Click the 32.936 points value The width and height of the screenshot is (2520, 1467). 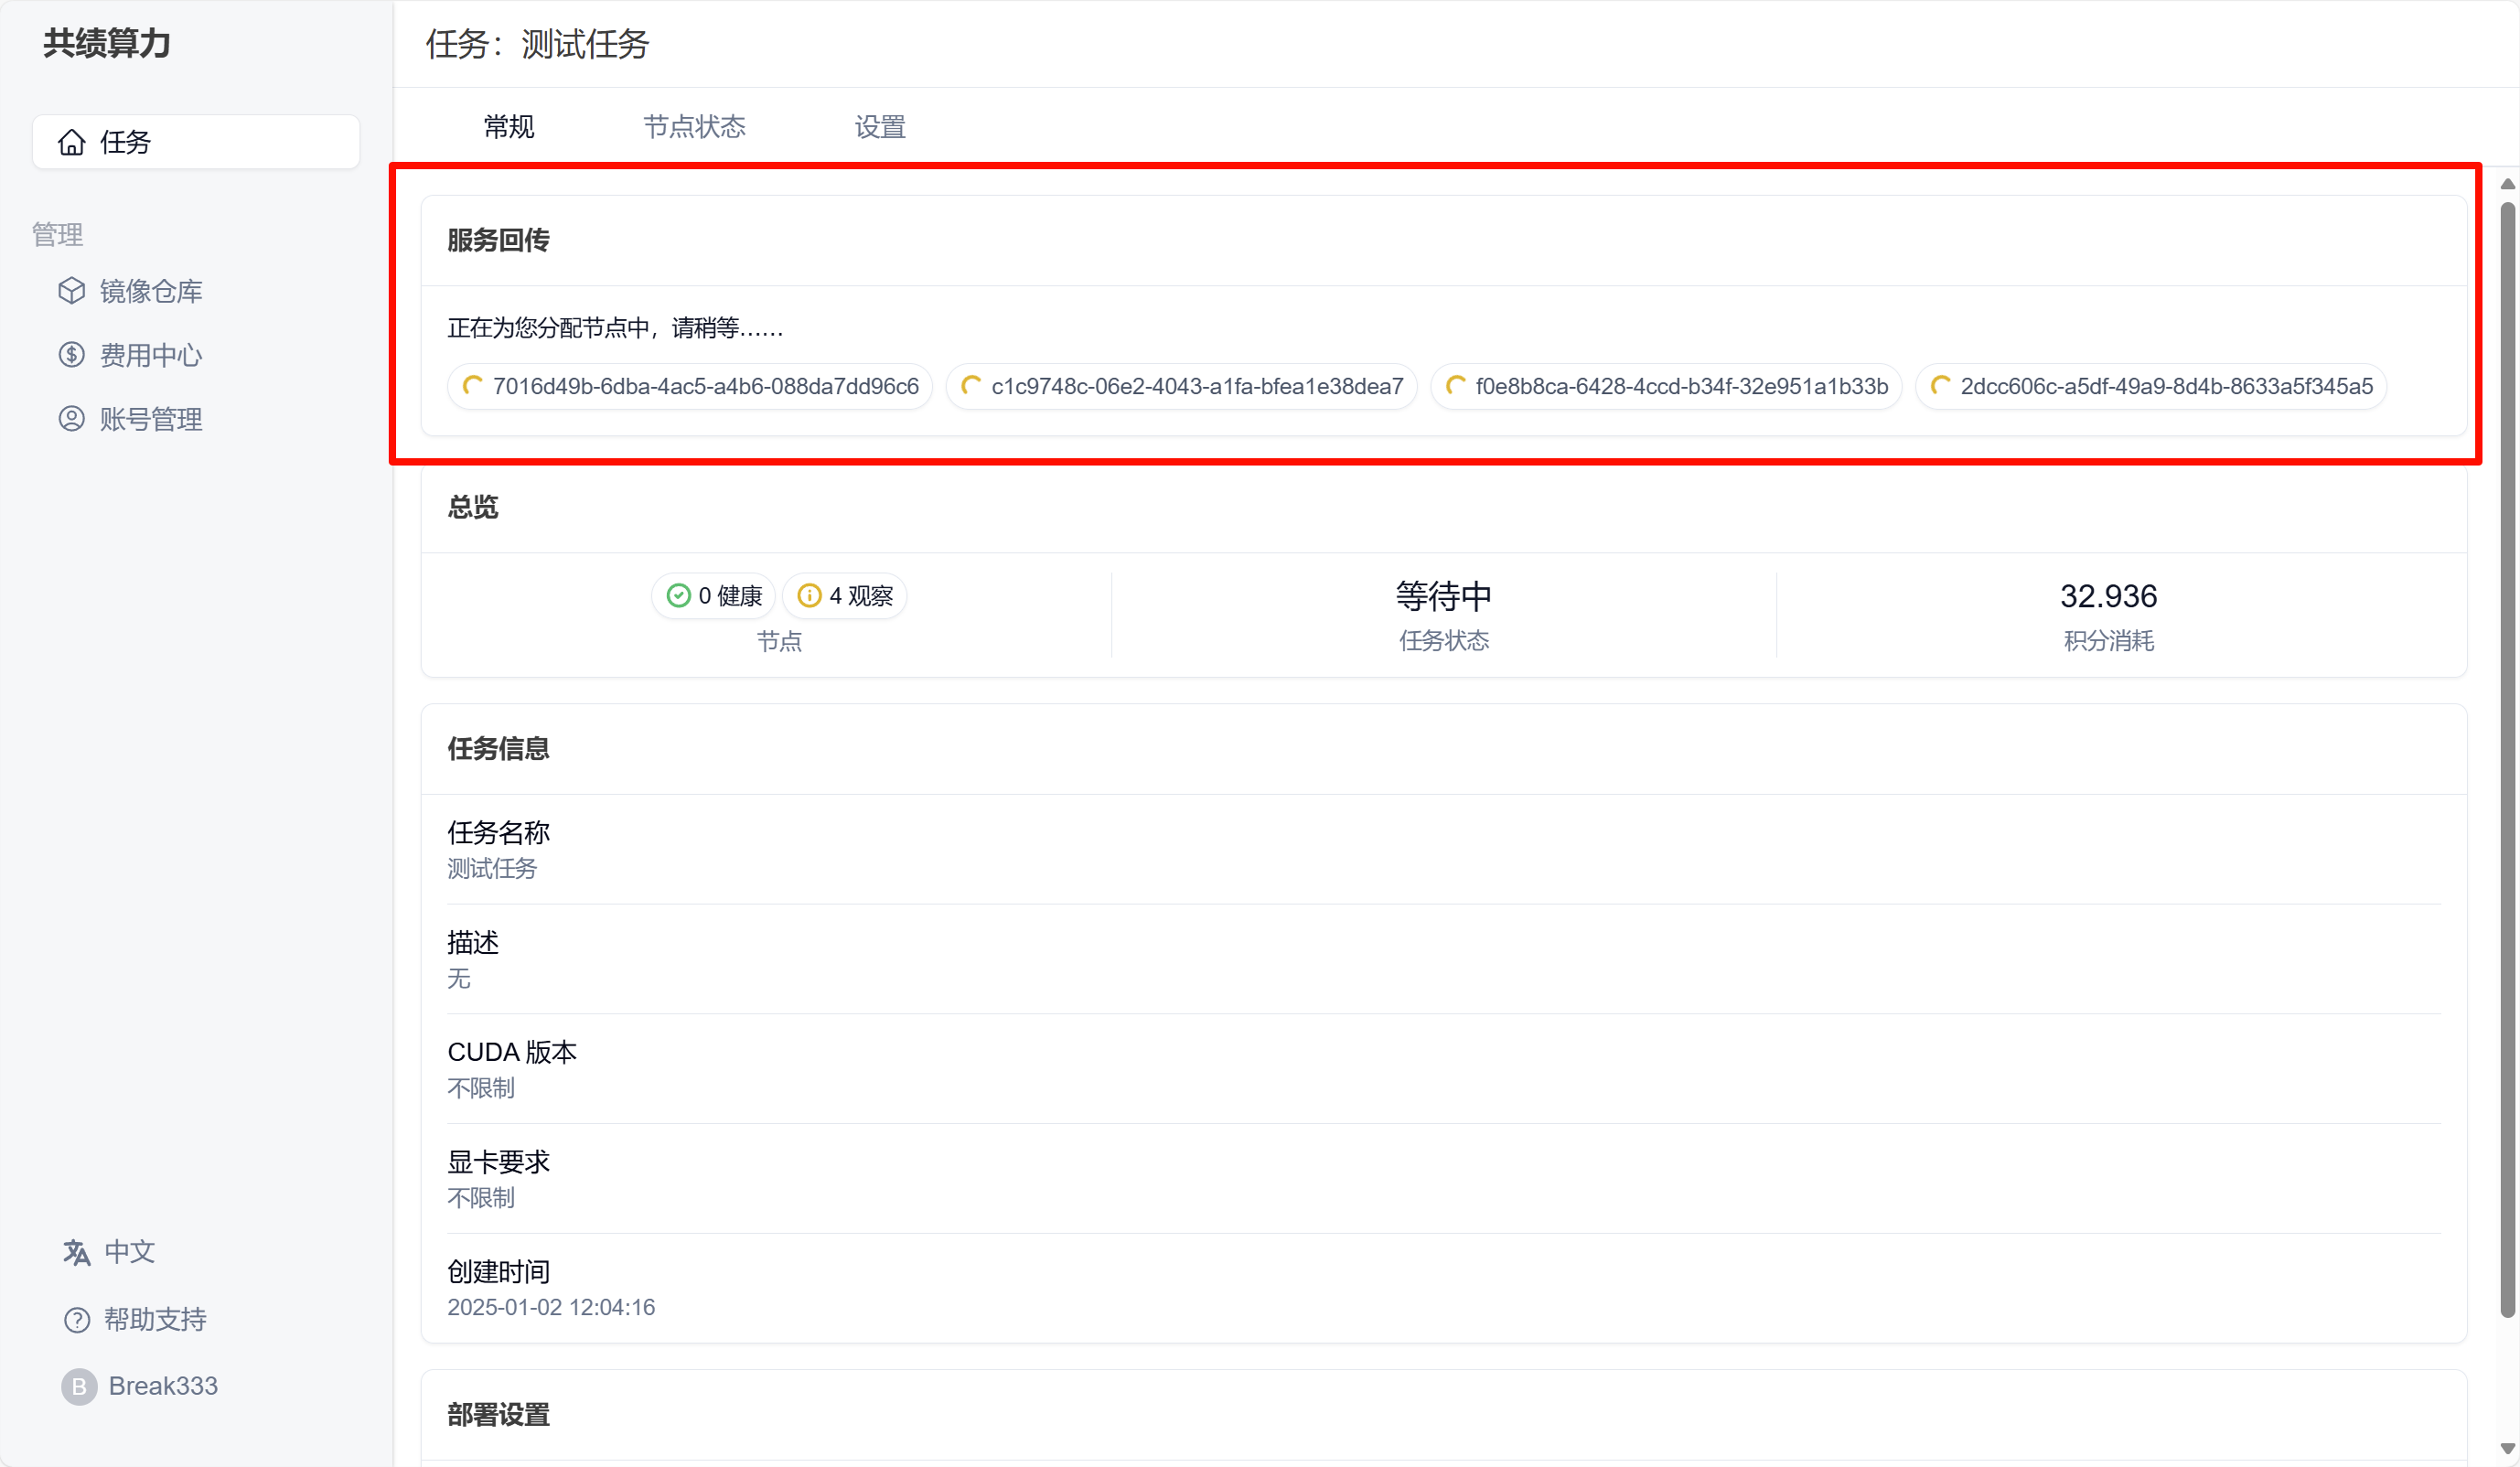pos(2108,596)
